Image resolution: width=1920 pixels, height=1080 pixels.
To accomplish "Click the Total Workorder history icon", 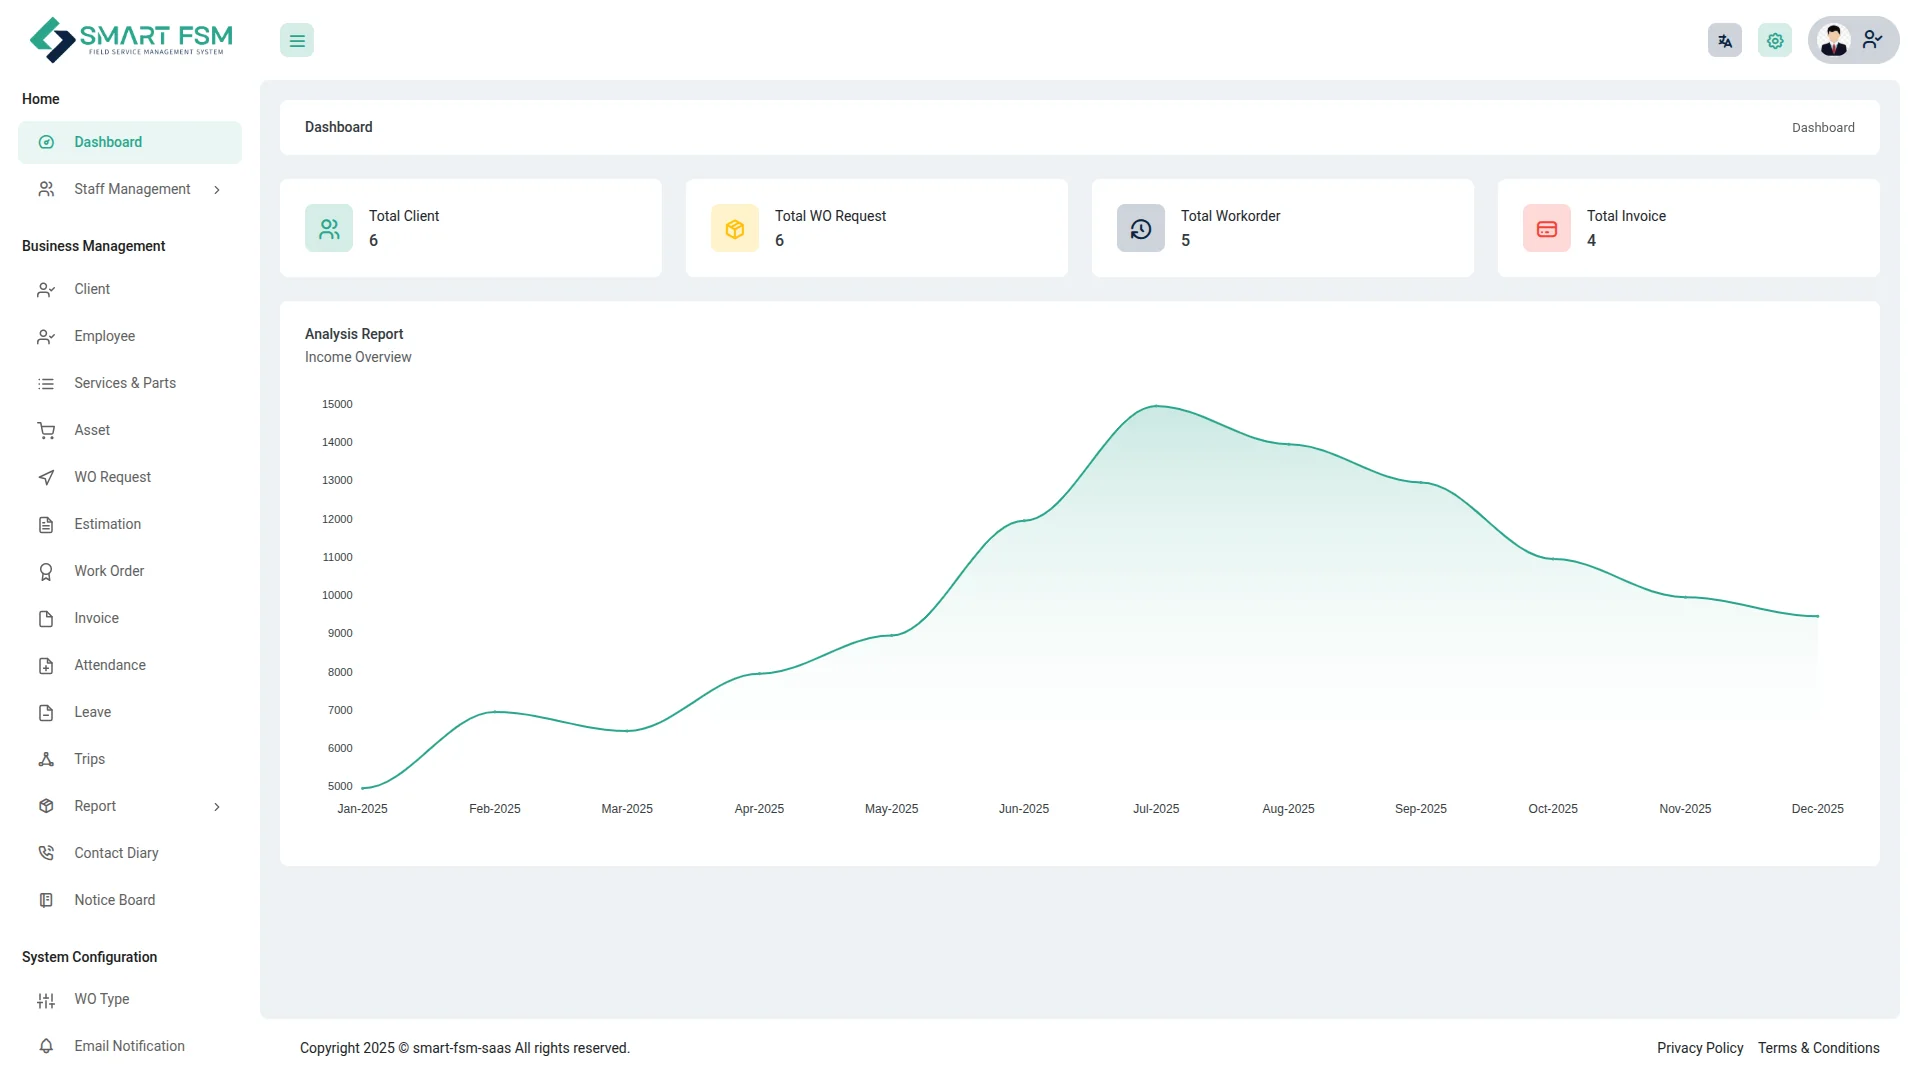I will [x=1141, y=229].
